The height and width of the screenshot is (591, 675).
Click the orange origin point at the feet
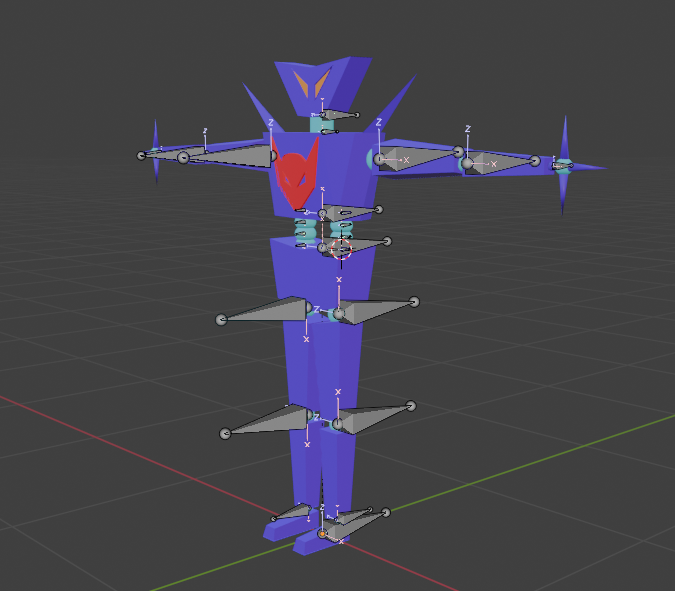(x=322, y=534)
